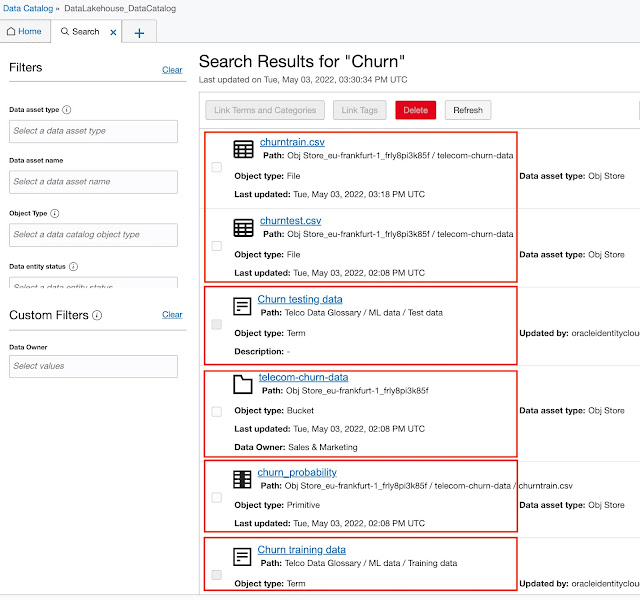Screen dimensions: 640x600
Task: Open the Data asset name dropdown
Action: click(93, 182)
